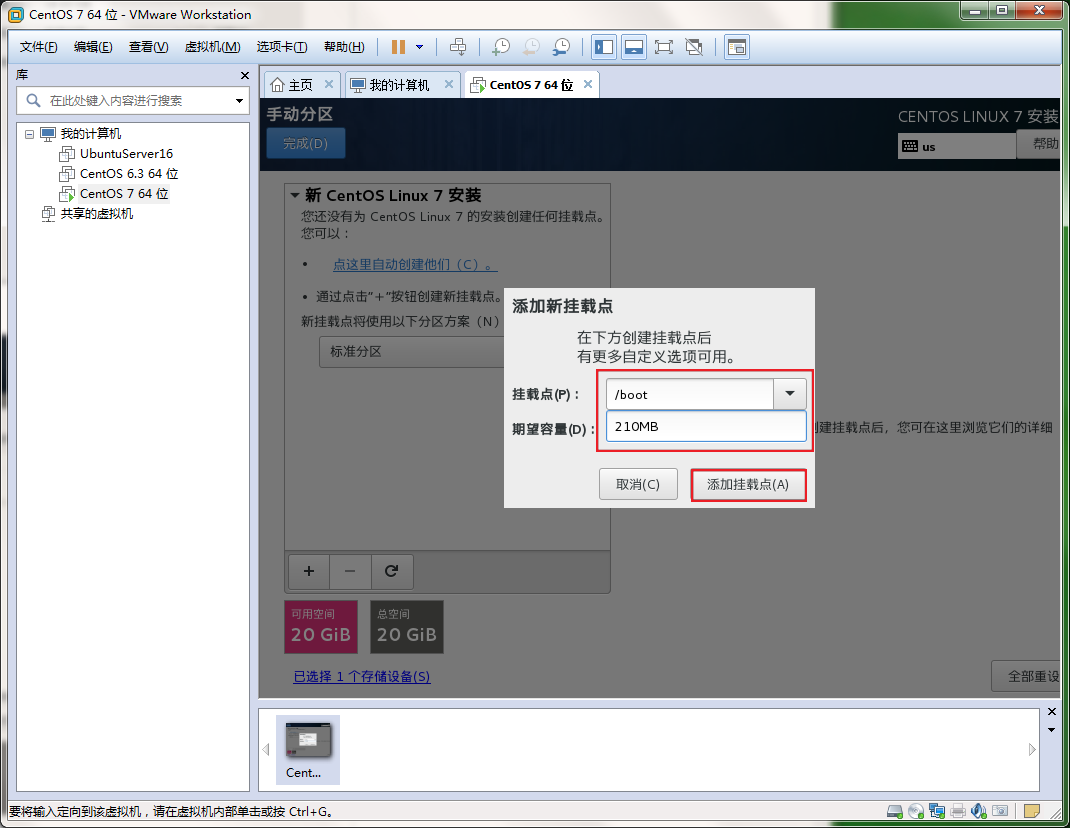The width and height of the screenshot is (1070, 828).
Task: Open the snapshot manager
Action: [561, 47]
